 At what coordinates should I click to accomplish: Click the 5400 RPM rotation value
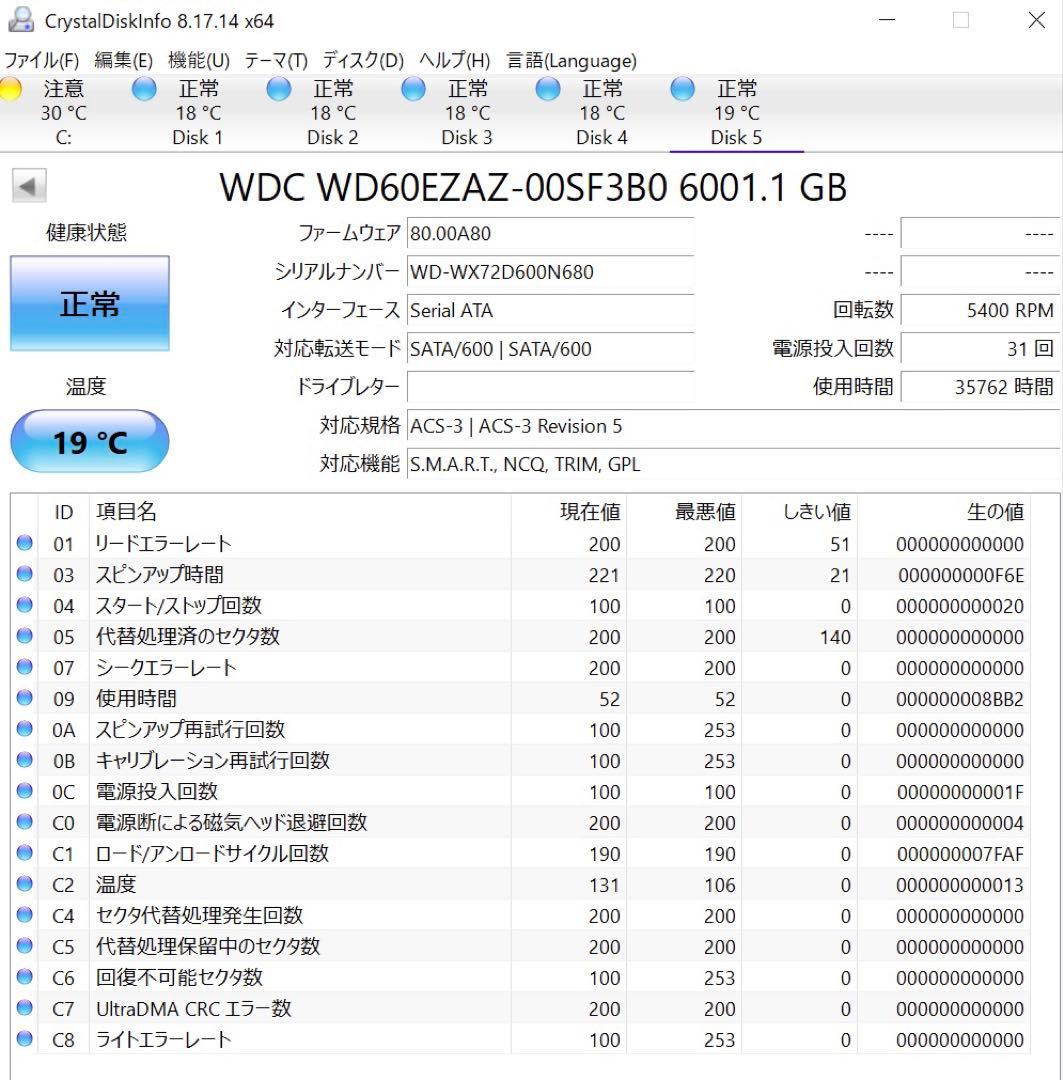click(x=980, y=311)
